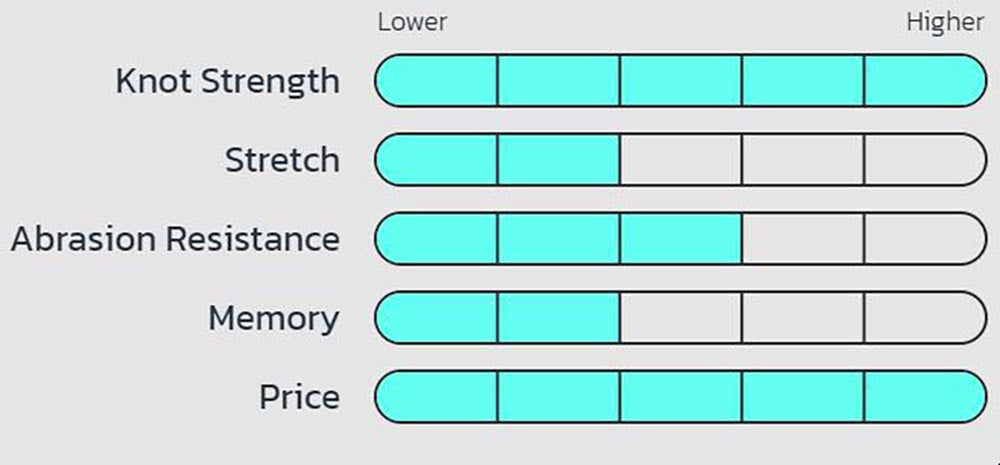Click second filled segment of Stretch bar
The height and width of the screenshot is (465, 1000).
pyautogui.click(x=558, y=160)
